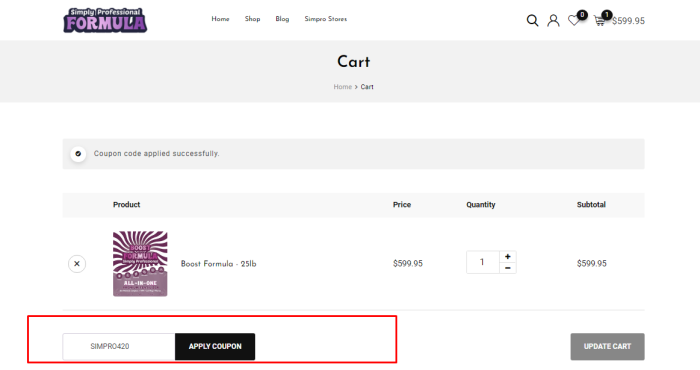Open the shopping cart icon
Screen dimensions: 700x370
(x=600, y=21)
